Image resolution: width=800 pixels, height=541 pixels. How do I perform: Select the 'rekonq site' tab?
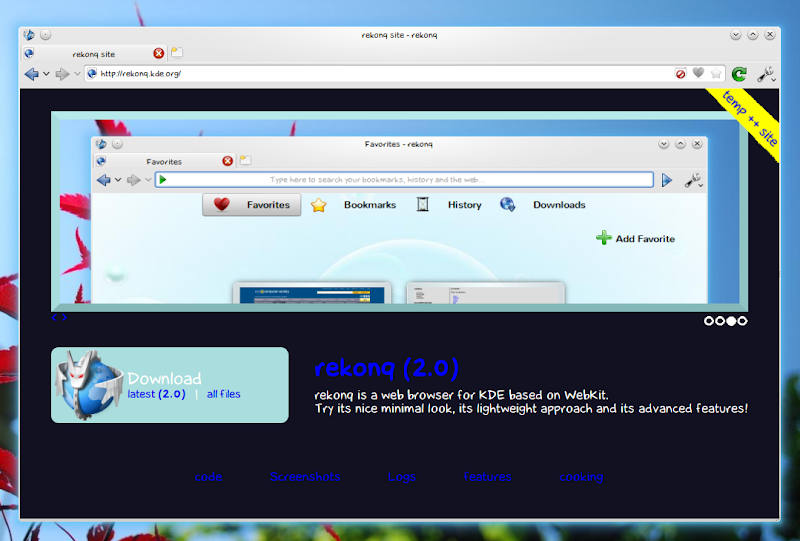coord(94,54)
